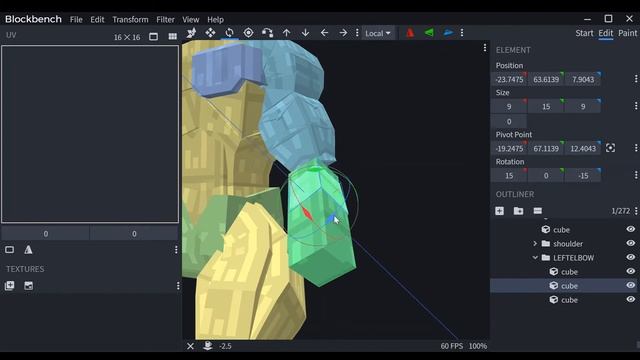Click the Rotation X field 15

click(x=509, y=176)
